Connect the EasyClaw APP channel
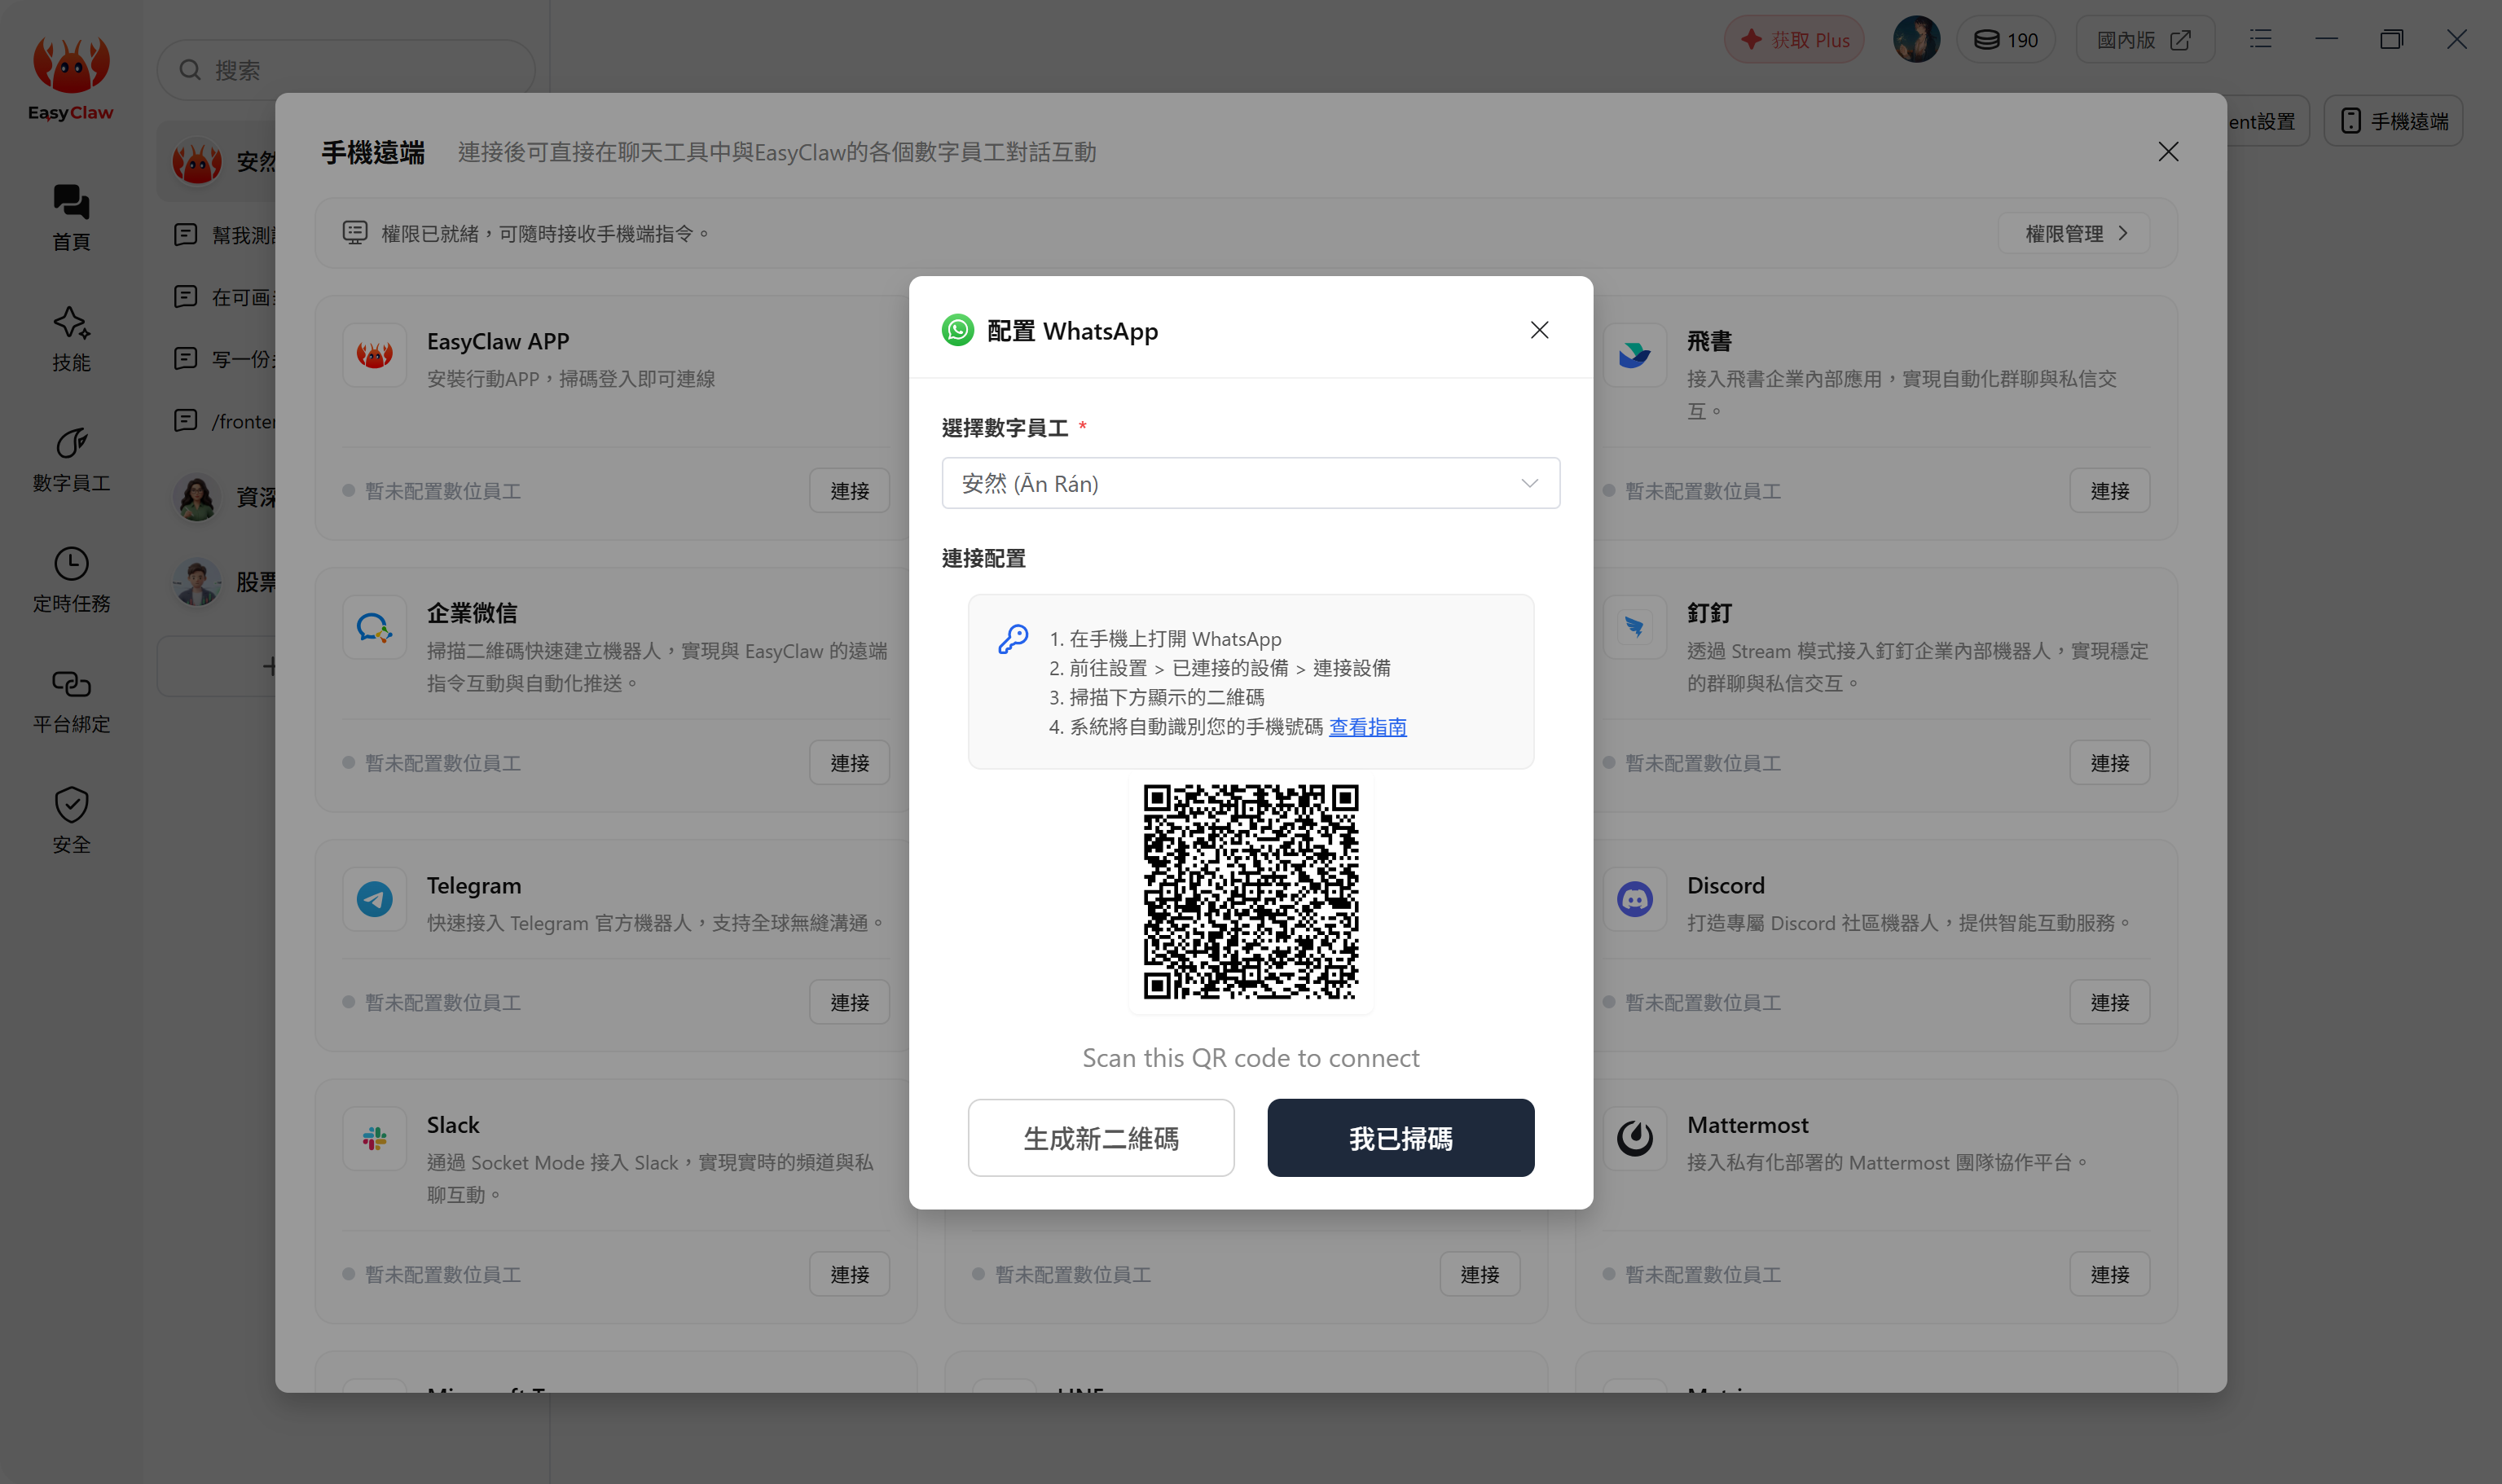 849,491
